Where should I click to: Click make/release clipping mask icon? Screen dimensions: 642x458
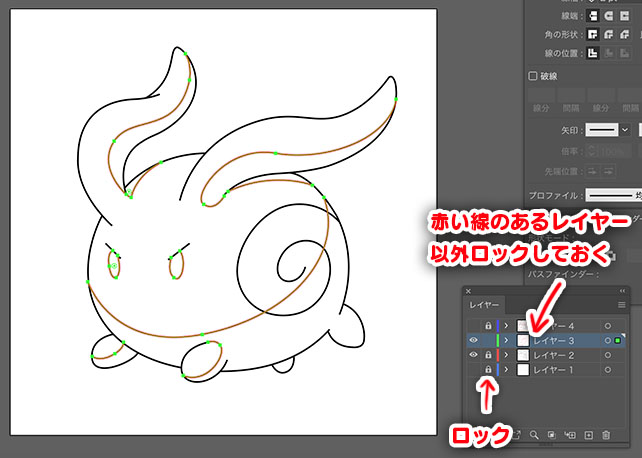pyautogui.click(x=552, y=435)
